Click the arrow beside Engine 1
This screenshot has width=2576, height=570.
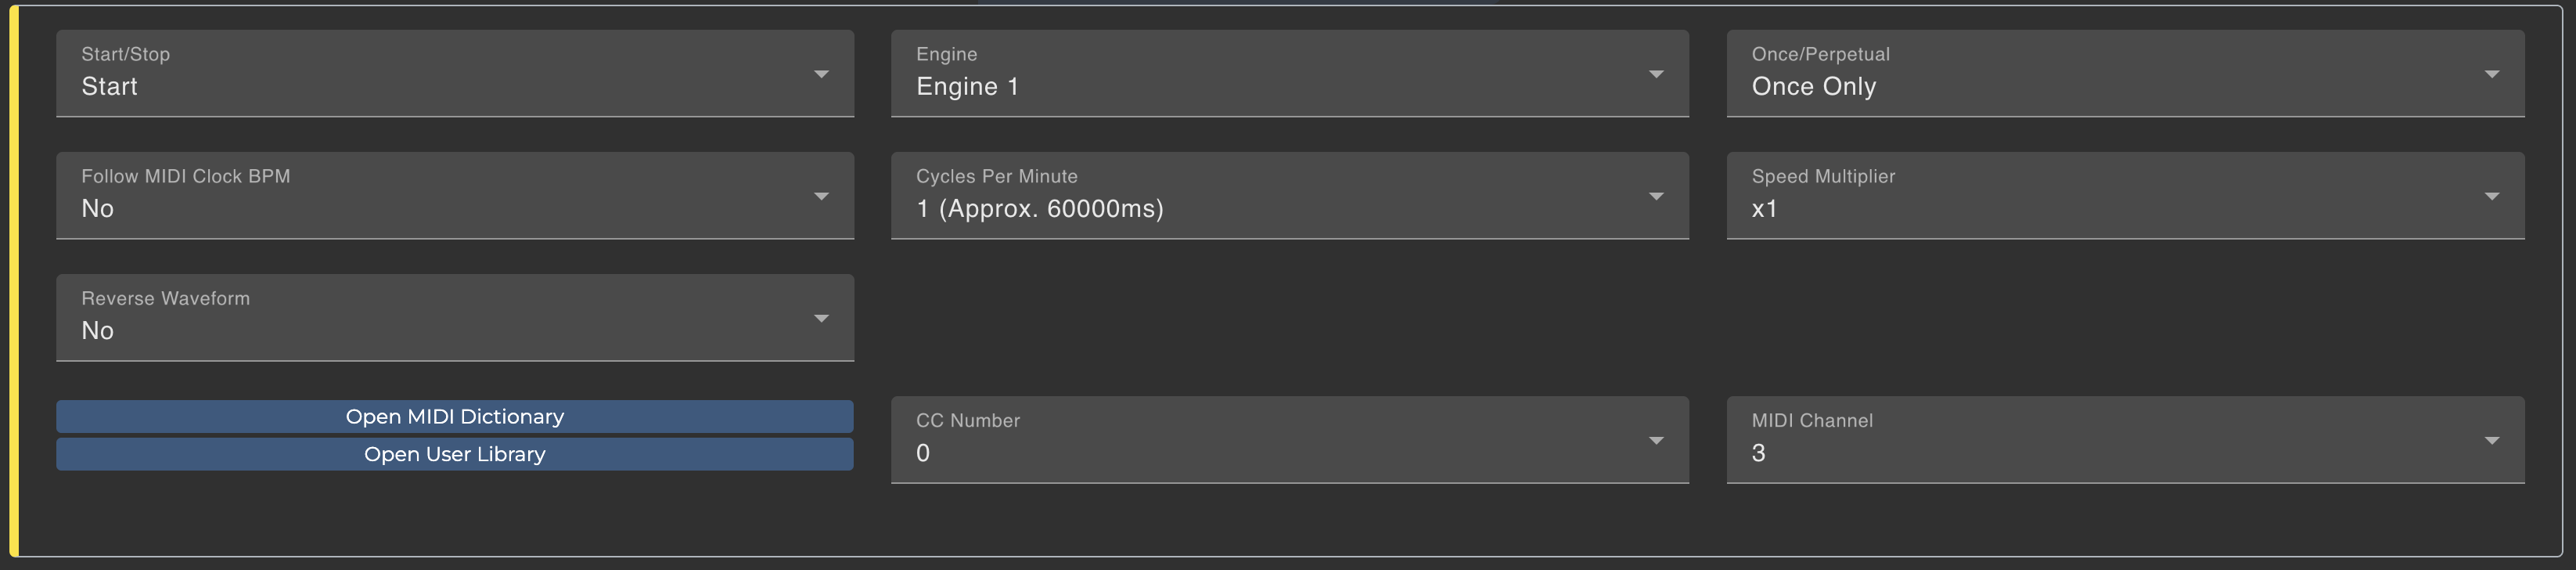(1656, 74)
